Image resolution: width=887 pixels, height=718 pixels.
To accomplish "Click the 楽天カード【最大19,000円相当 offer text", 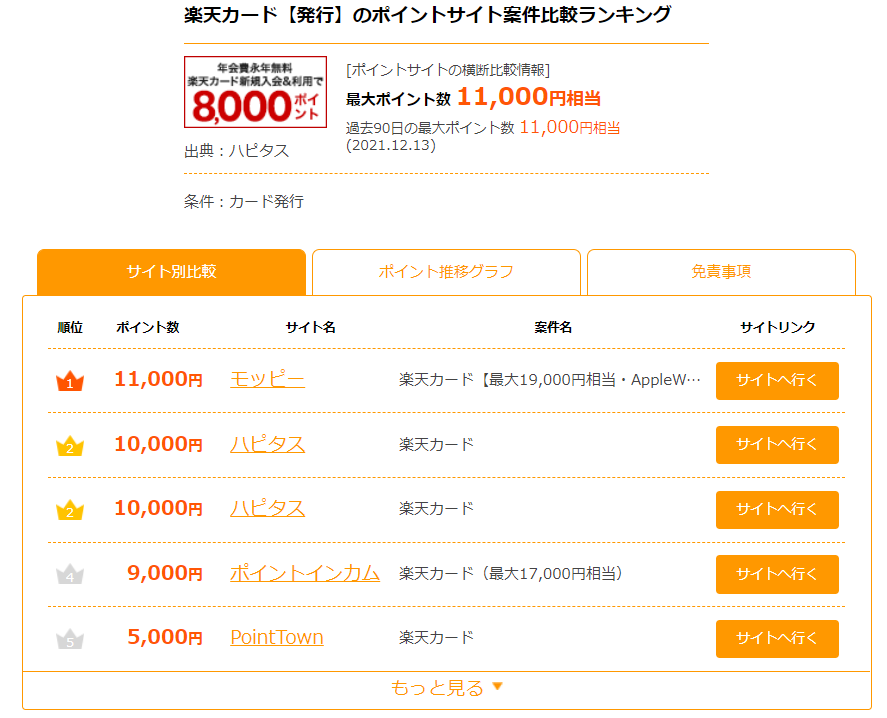I will tap(550, 380).
